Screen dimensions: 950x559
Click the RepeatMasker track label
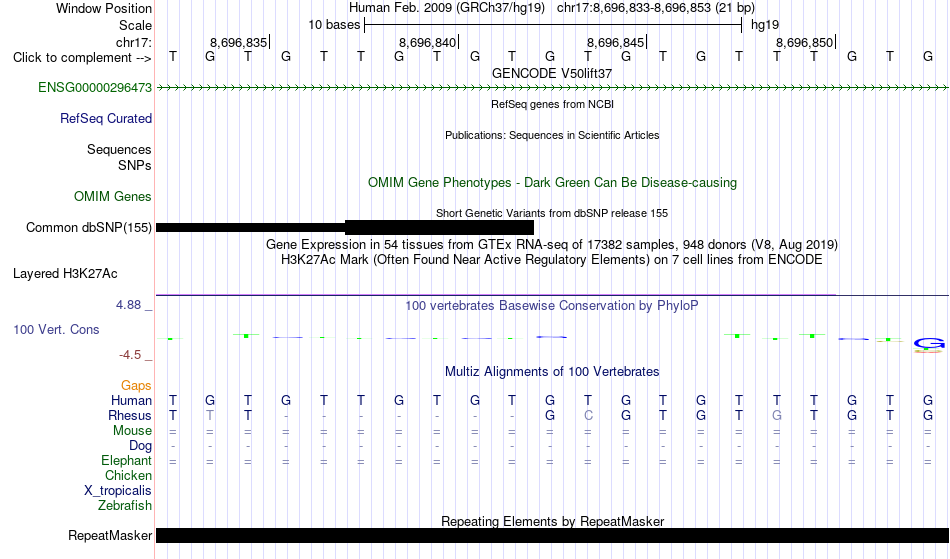point(110,536)
